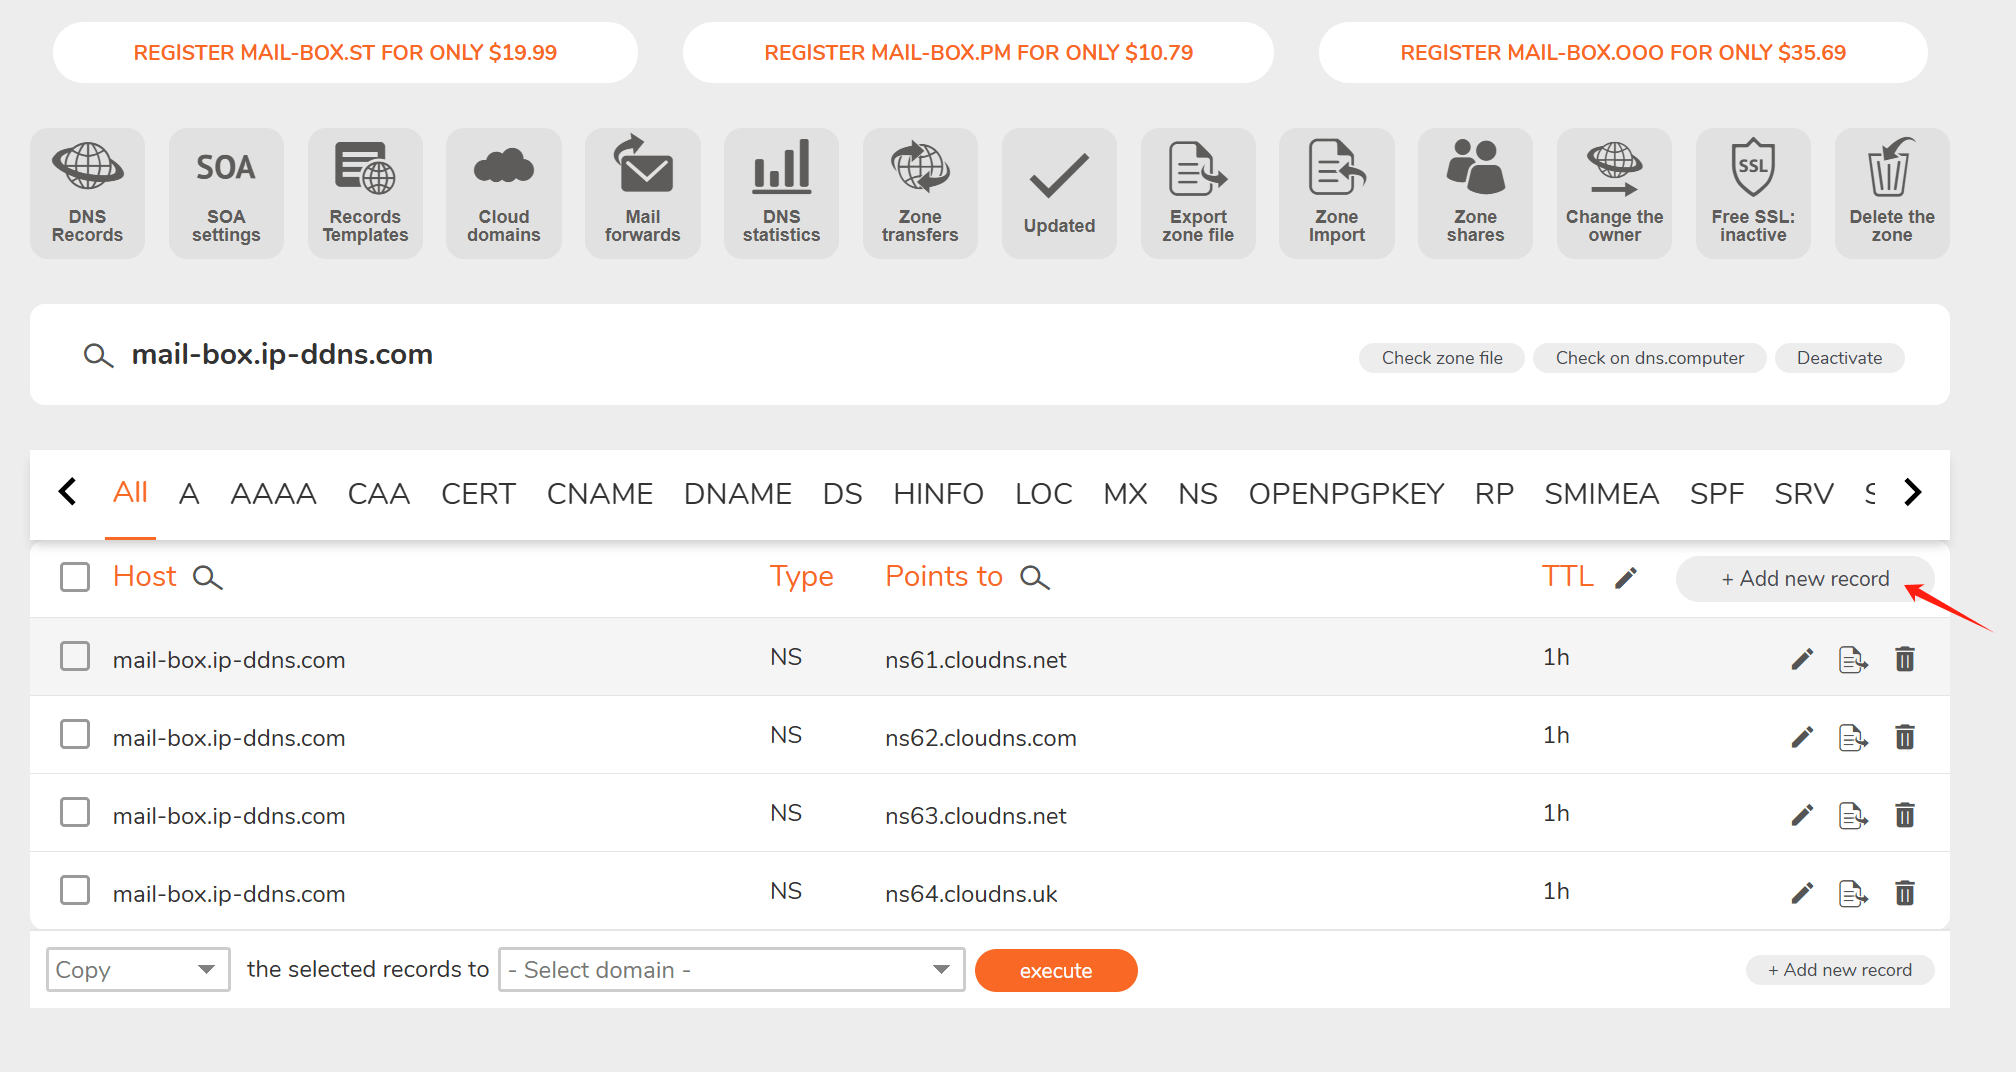Image resolution: width=2016 pixels, height=1072 pixels.
Task: Click the Check zone file button
Action: point(1441,358)
